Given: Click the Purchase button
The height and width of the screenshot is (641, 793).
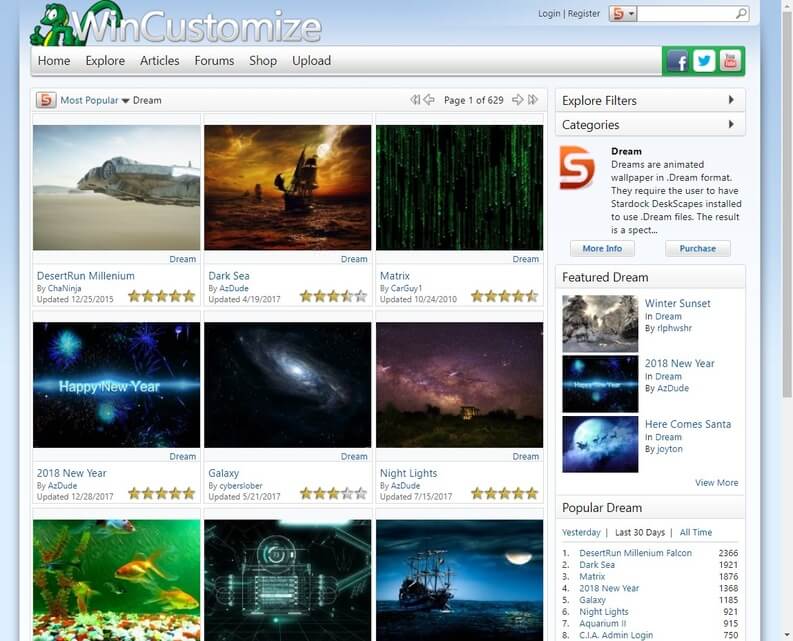Looking at the screenshot, I should 697,248.
